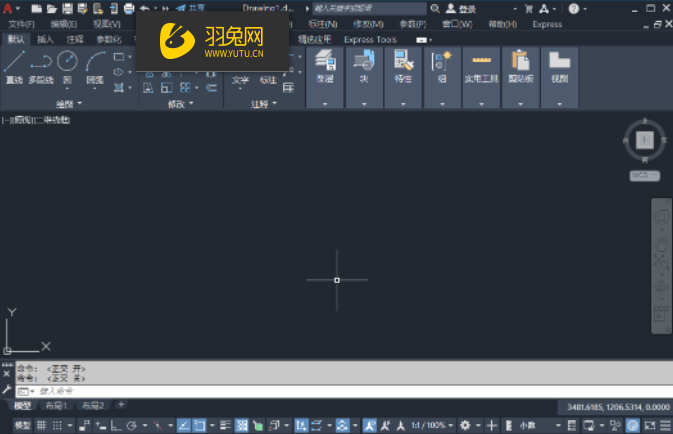Click the keyword search box in title bar
Viewport: 673px width, 434px height.
369,8
